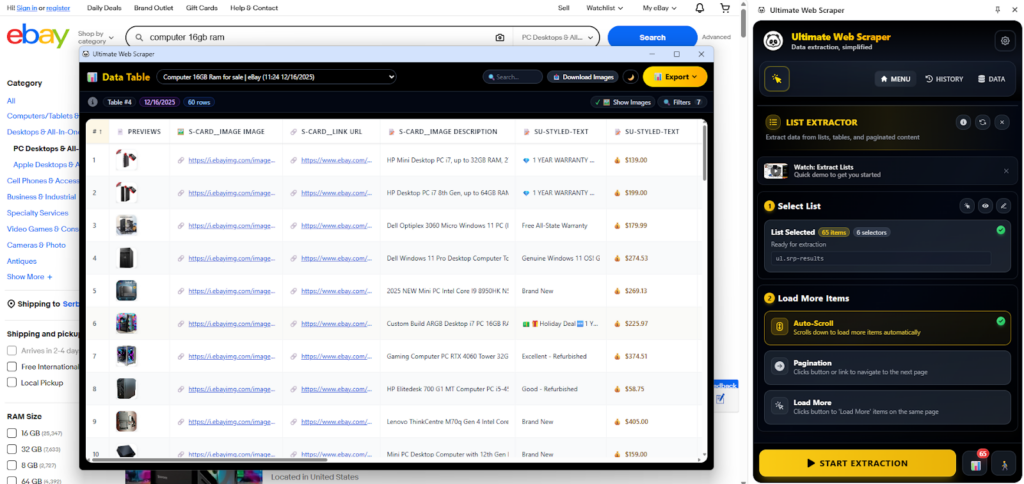Click the Data Table info icon

93,102
